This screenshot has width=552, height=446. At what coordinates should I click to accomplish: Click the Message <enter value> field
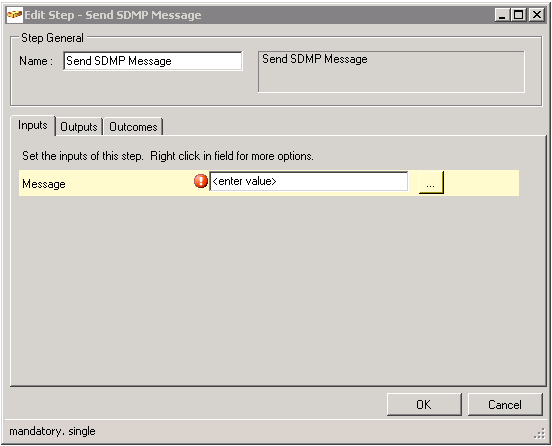click(309, 182)
